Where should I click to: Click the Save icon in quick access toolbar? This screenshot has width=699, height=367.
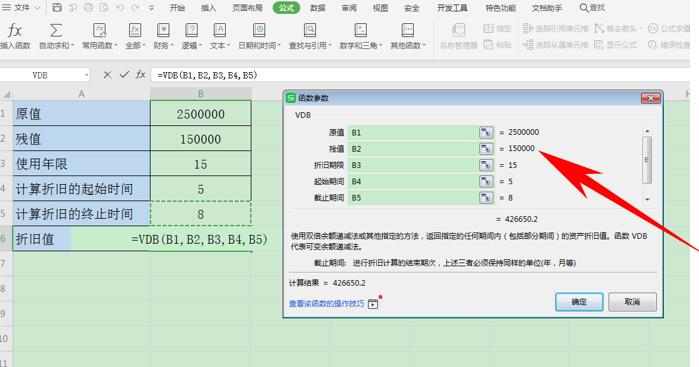[57, 8]
